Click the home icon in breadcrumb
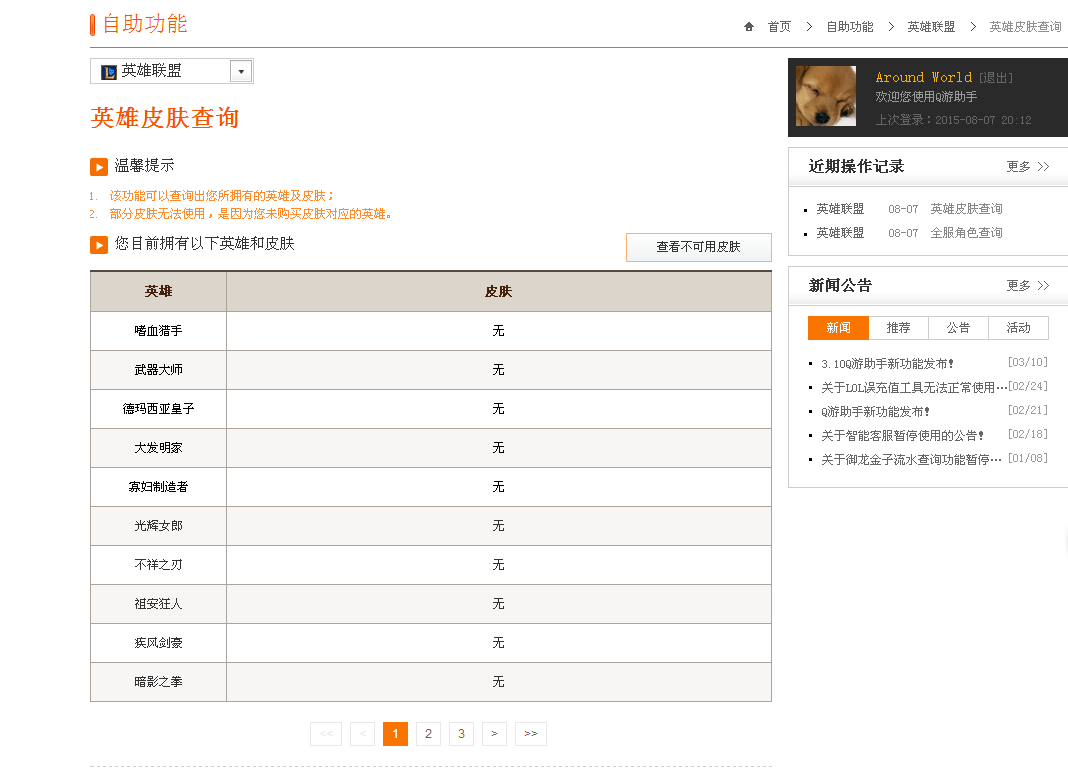This screenshot has width=1068, height=775. point(749,27)
